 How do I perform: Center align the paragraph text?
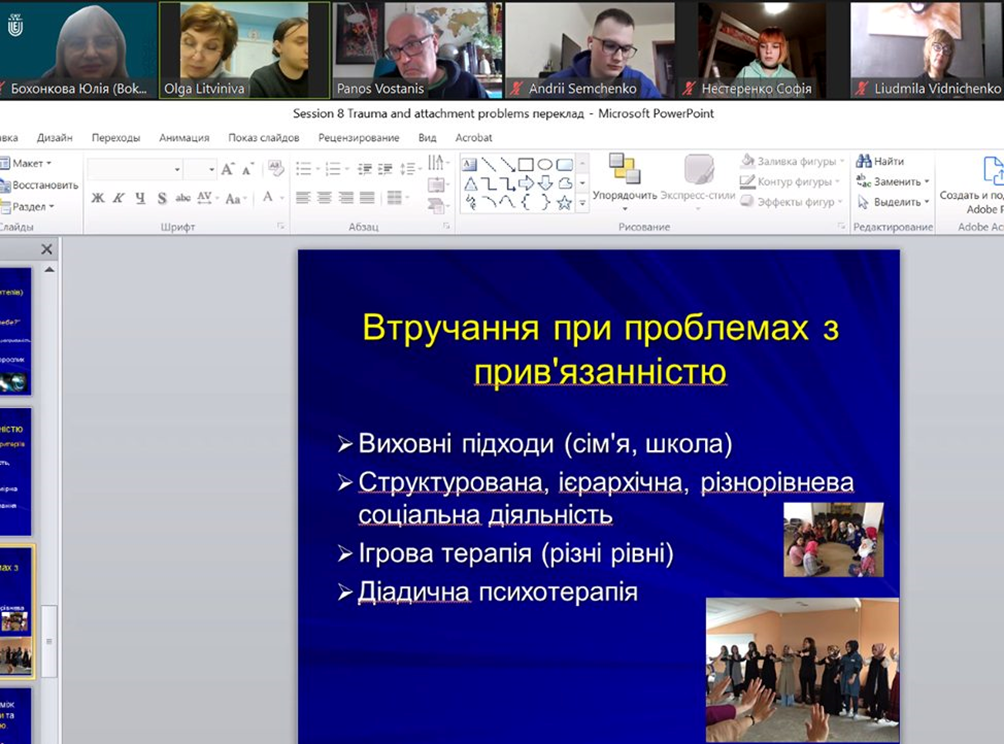click(x=324, y=198)
